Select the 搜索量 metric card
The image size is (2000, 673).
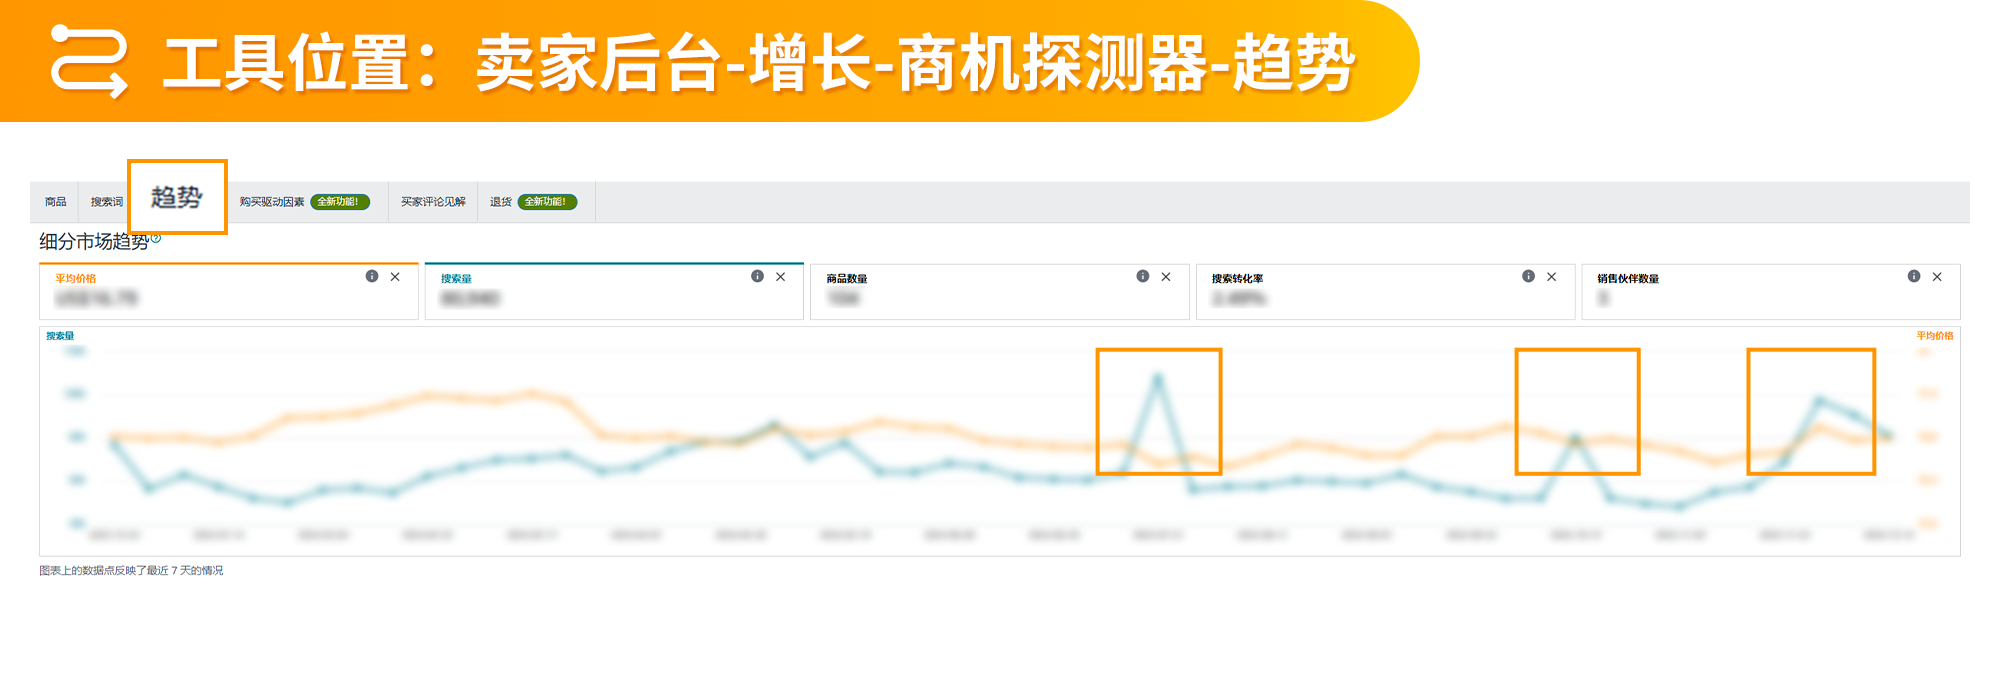pos(614,291)
